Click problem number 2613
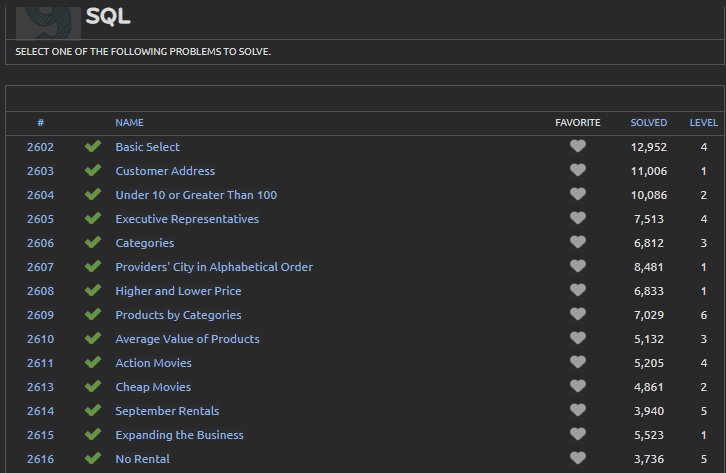This screenshot has height=473, width=726. pos(40,387)
